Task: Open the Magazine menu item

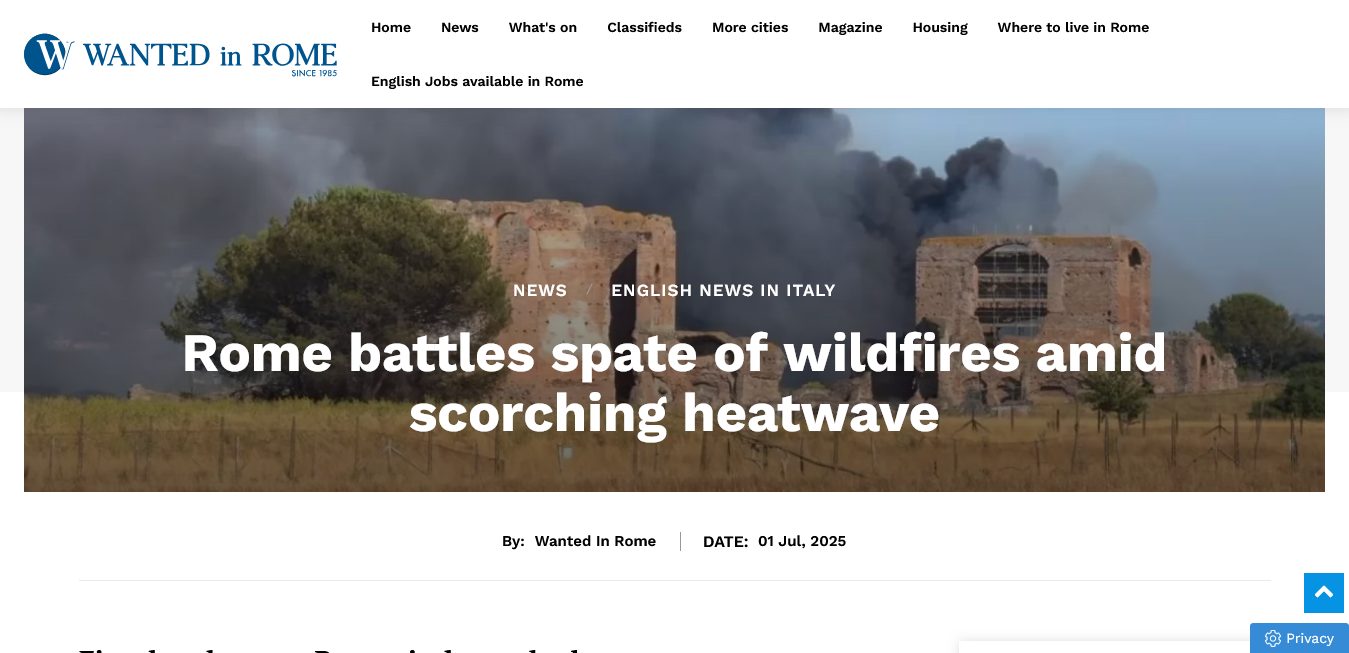Action: point(850,27)
